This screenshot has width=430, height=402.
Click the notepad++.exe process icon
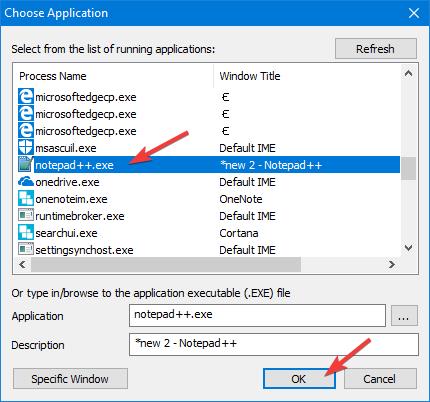point(26,165)
